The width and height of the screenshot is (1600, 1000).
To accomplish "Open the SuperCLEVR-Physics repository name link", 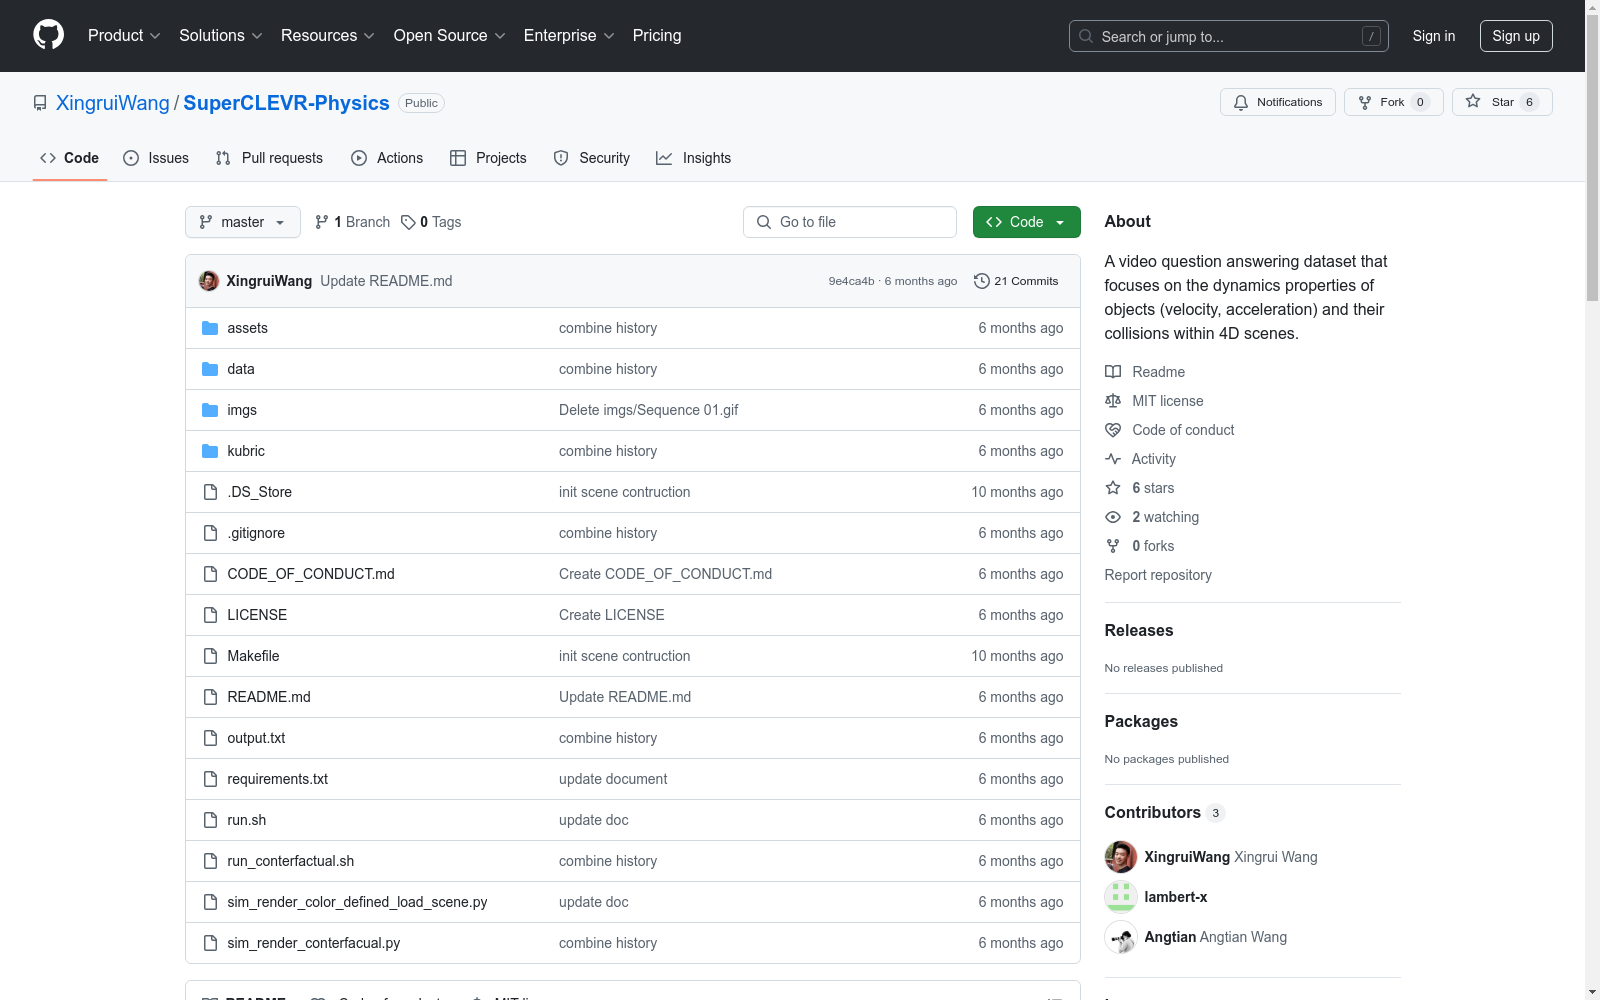I will [286, 103].
